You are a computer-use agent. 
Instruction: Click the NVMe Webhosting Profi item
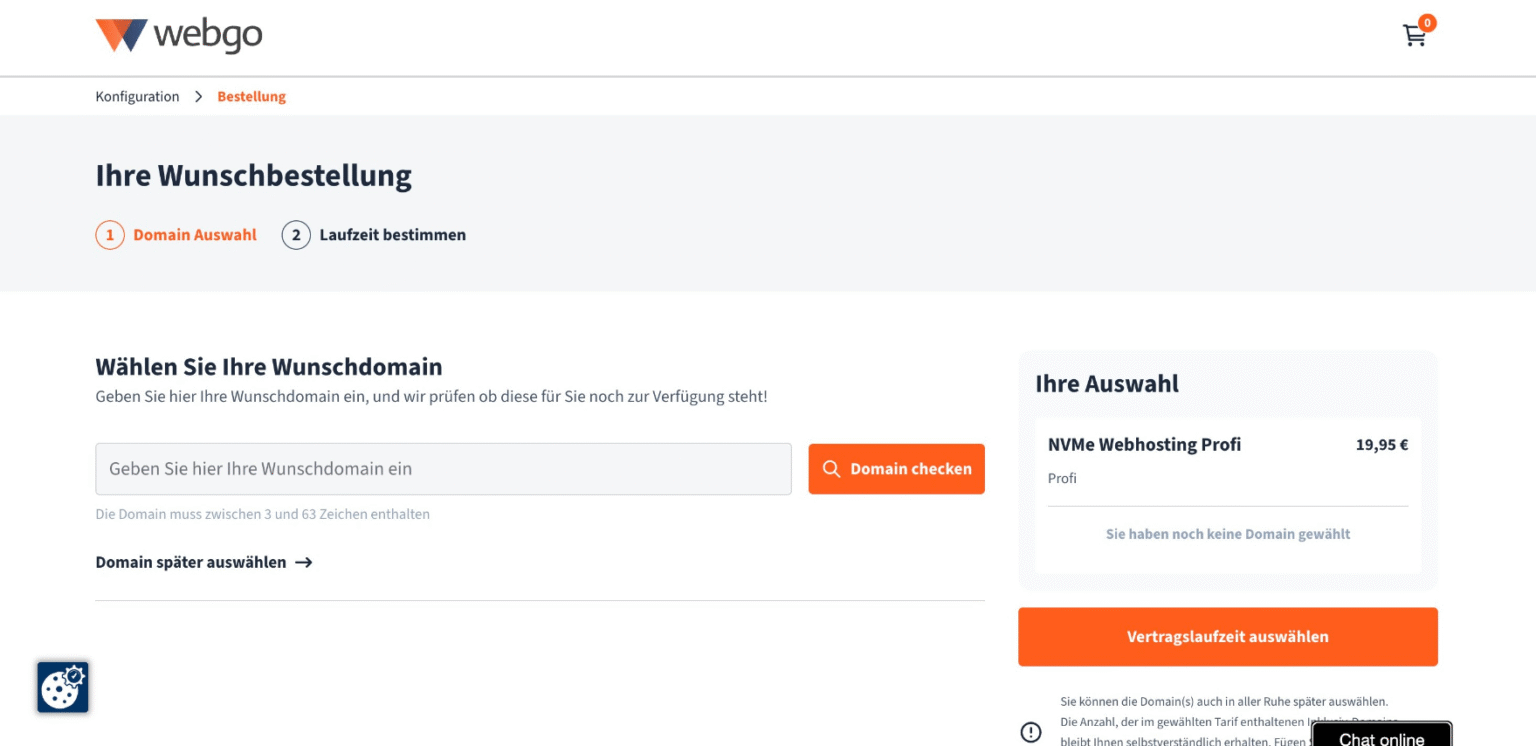pos(1144,444)
